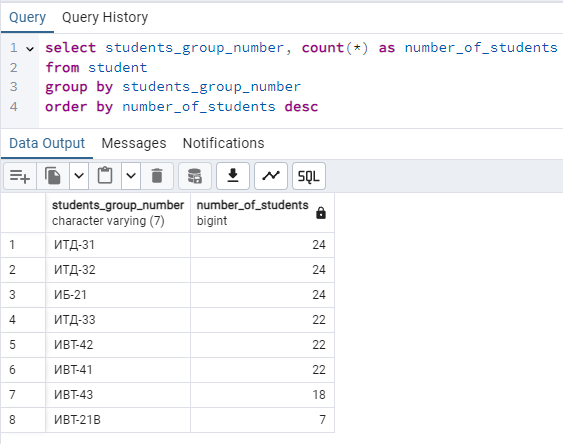Click the value 22 in ИВТ-42 row
563x444 pixels.
pyautogui.click(x=262, y=345)
